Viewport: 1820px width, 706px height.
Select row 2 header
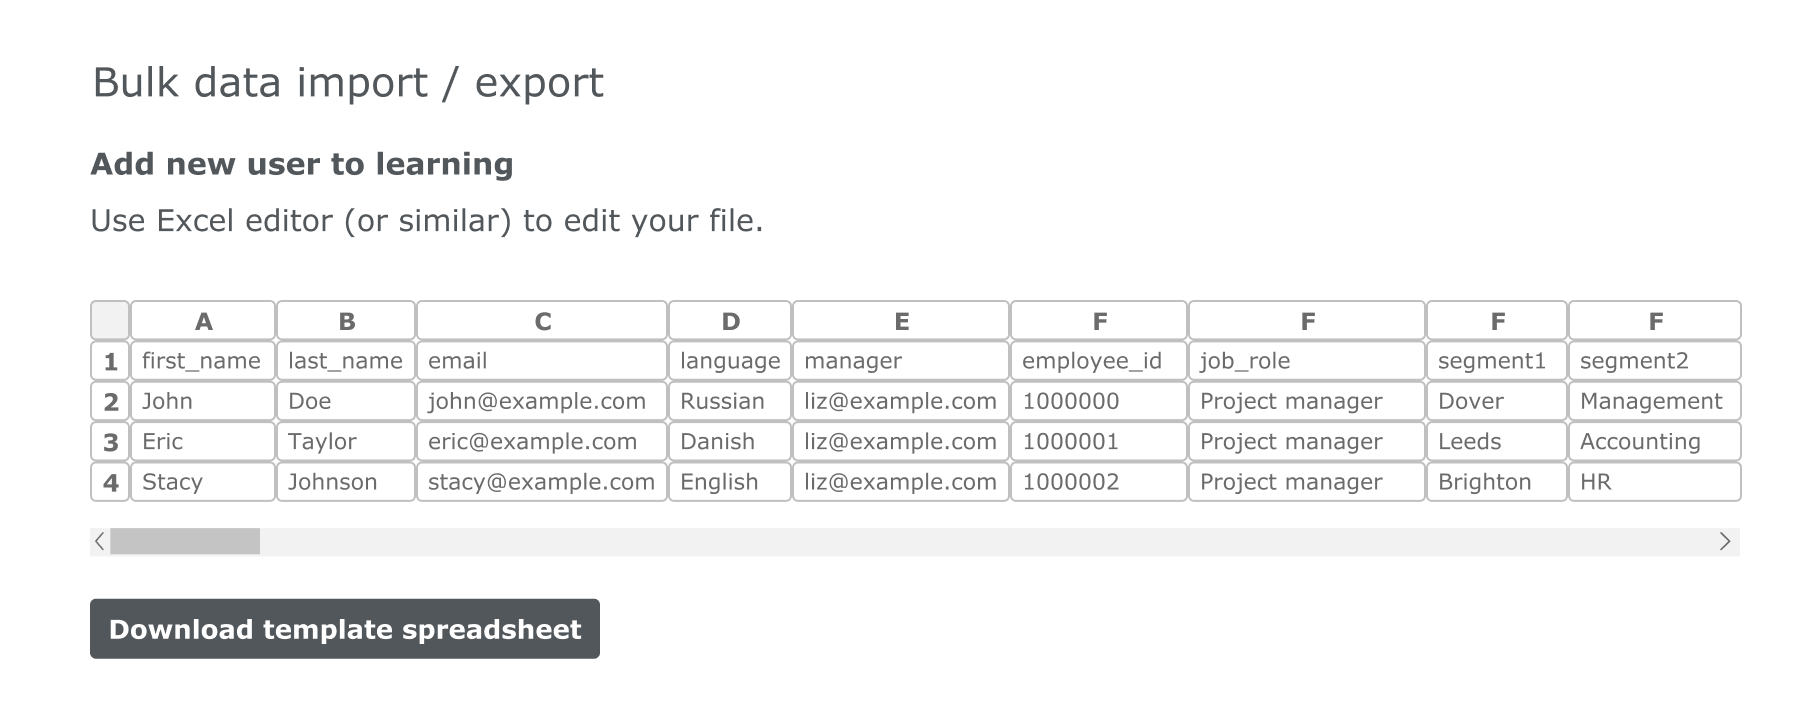click(110, 402)
